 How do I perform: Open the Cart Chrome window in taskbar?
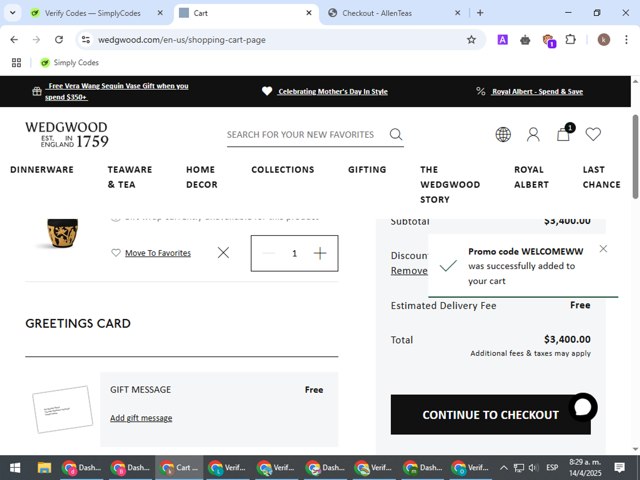179,468
